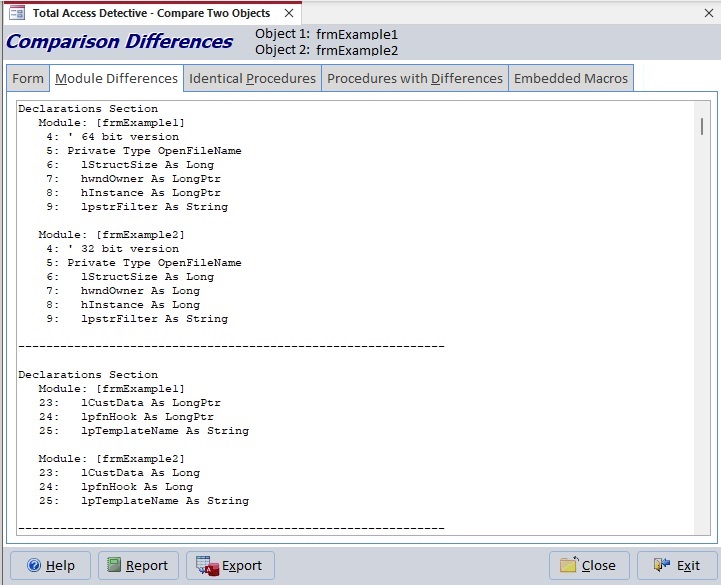Click "lCustData As Long" line under frmExample2
The image size is (721, 585).
(140, 473)
